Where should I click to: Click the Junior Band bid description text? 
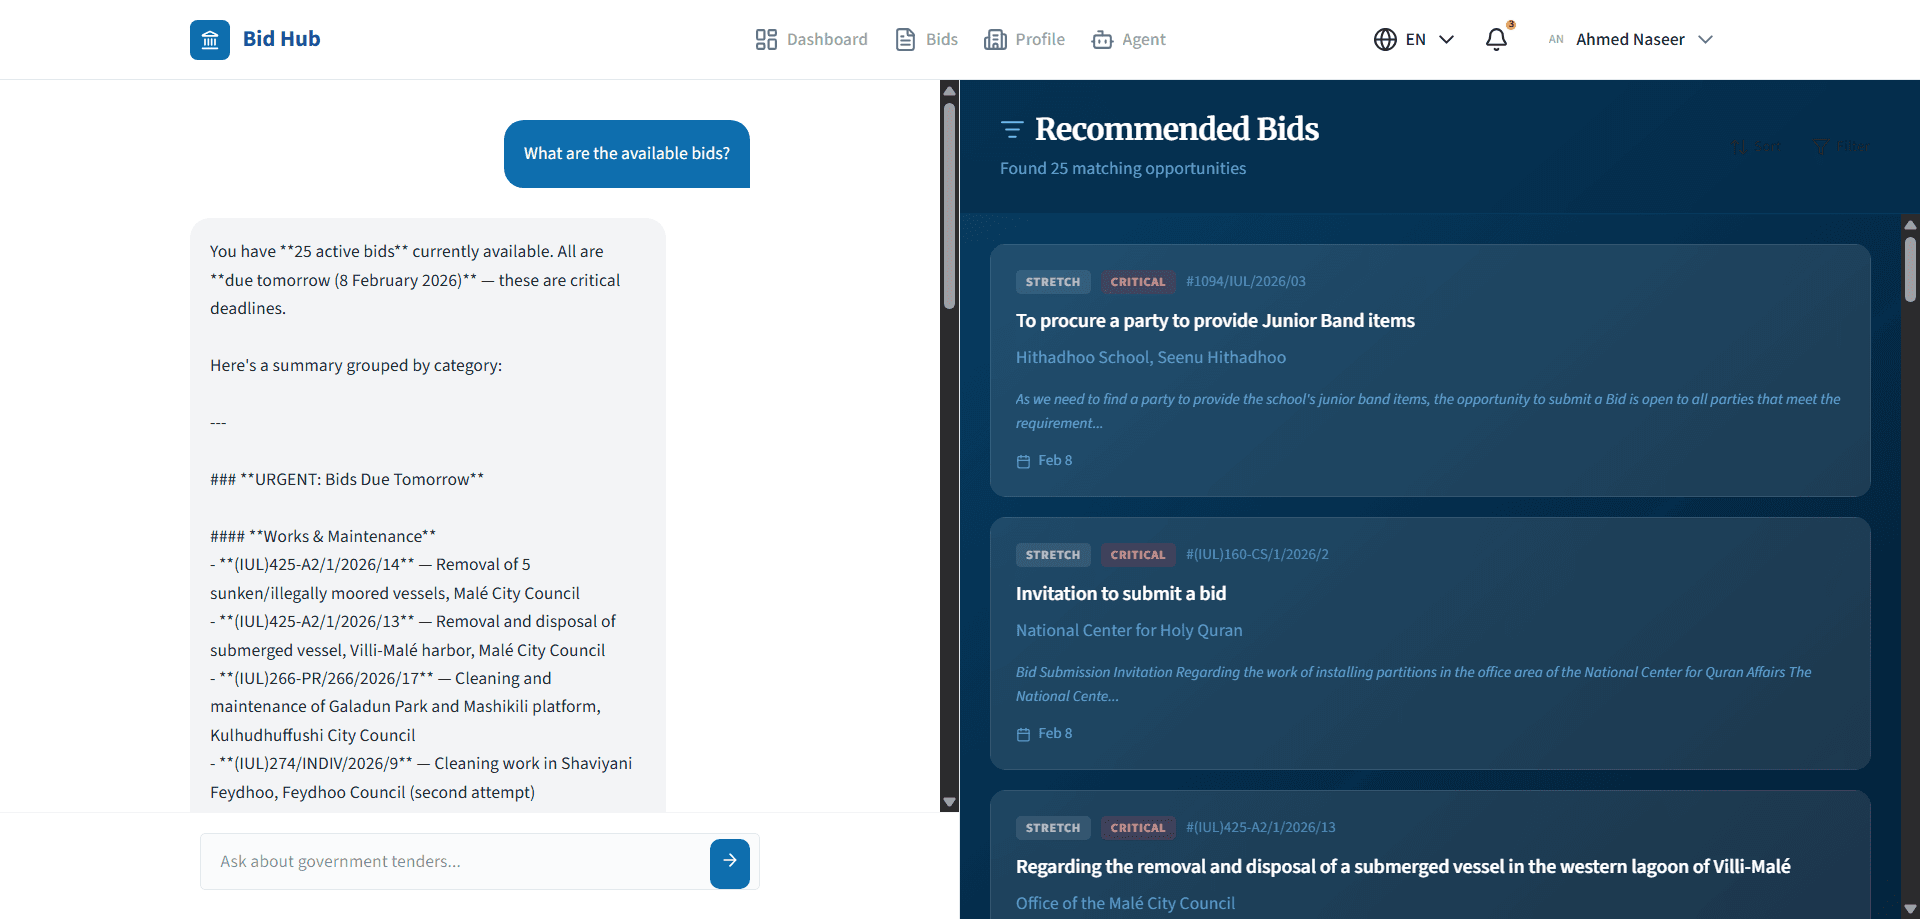coord(1428,411)
